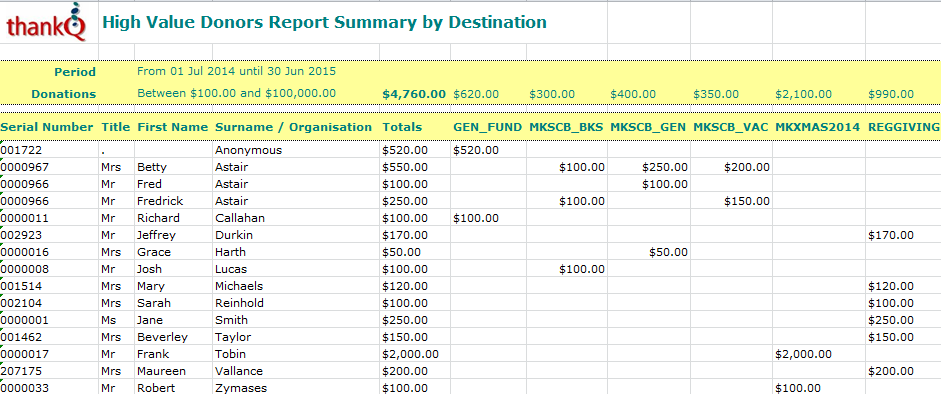This screenshot has height=394, width=941.
Task: Click Tobin's MKXMAS2014 $2,000.00 cell
Action: [804, 354]
